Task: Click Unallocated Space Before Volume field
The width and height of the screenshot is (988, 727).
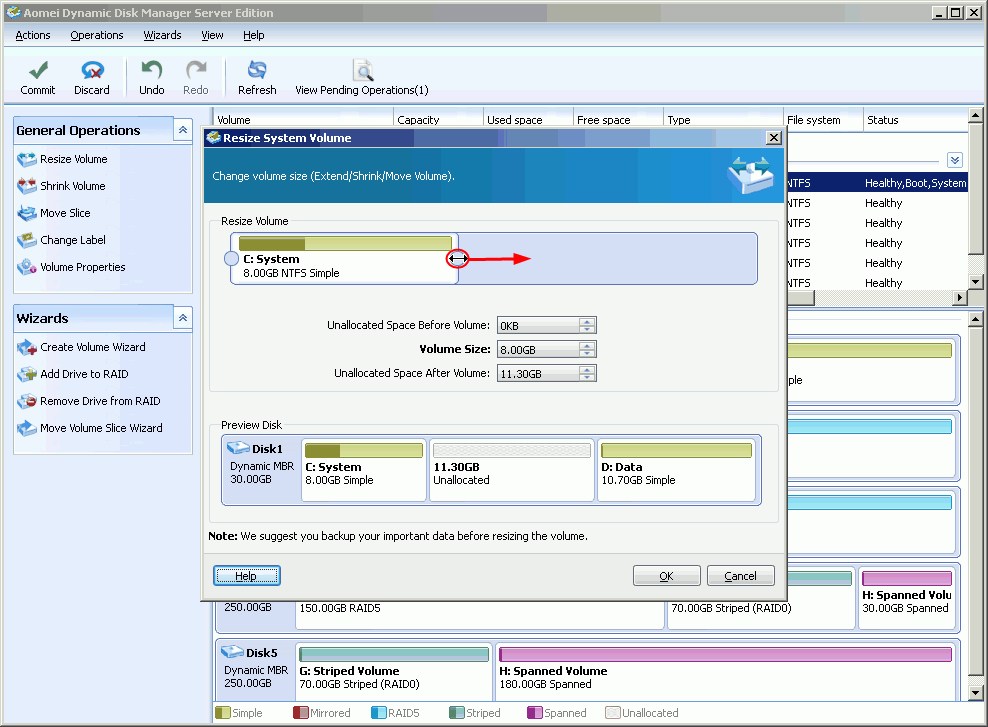Action: [x=539, y=326]
